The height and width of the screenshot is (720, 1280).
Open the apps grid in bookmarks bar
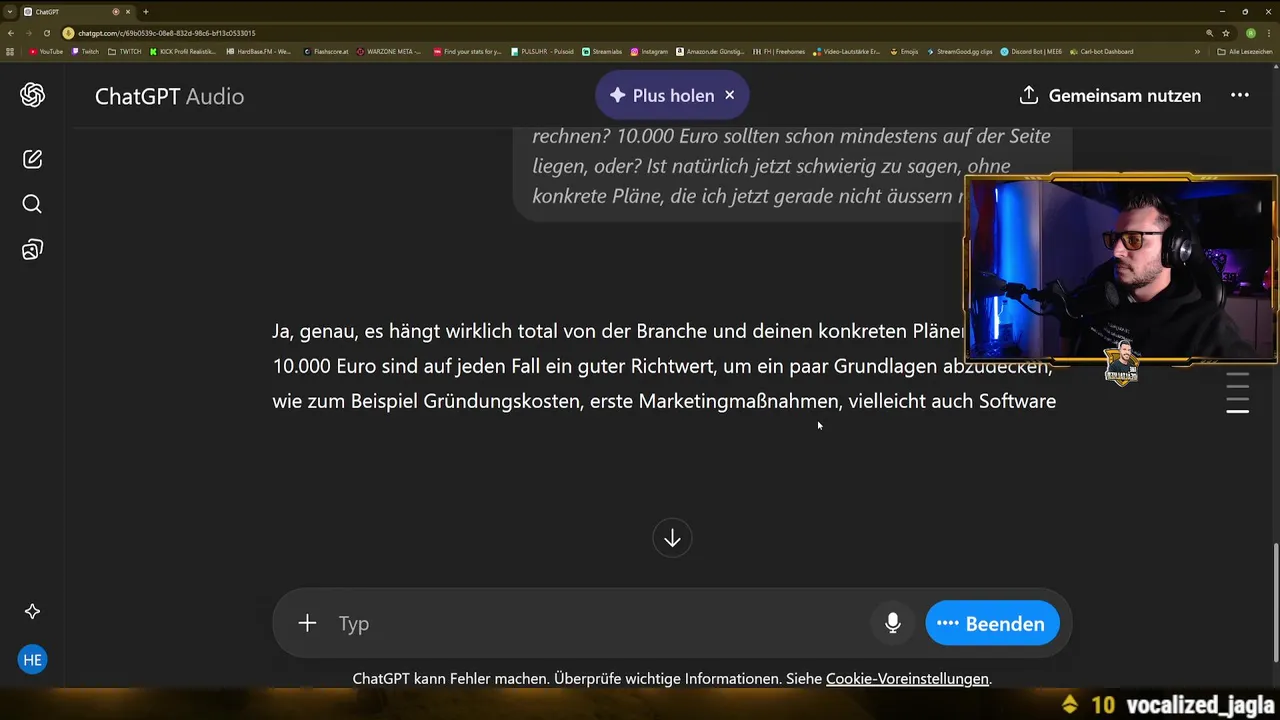10,51
